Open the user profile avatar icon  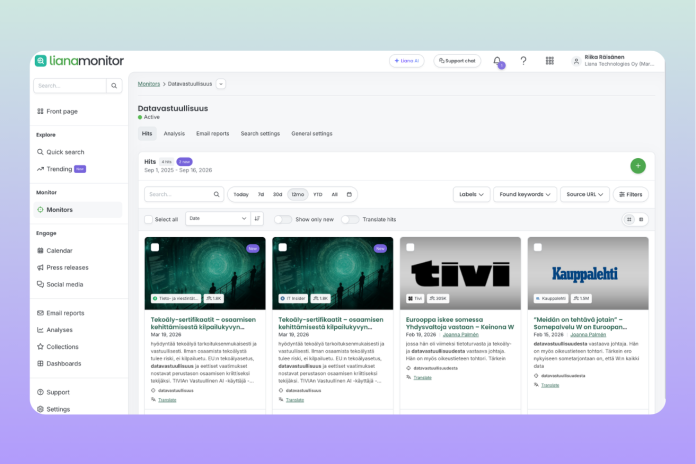[576, 61]
